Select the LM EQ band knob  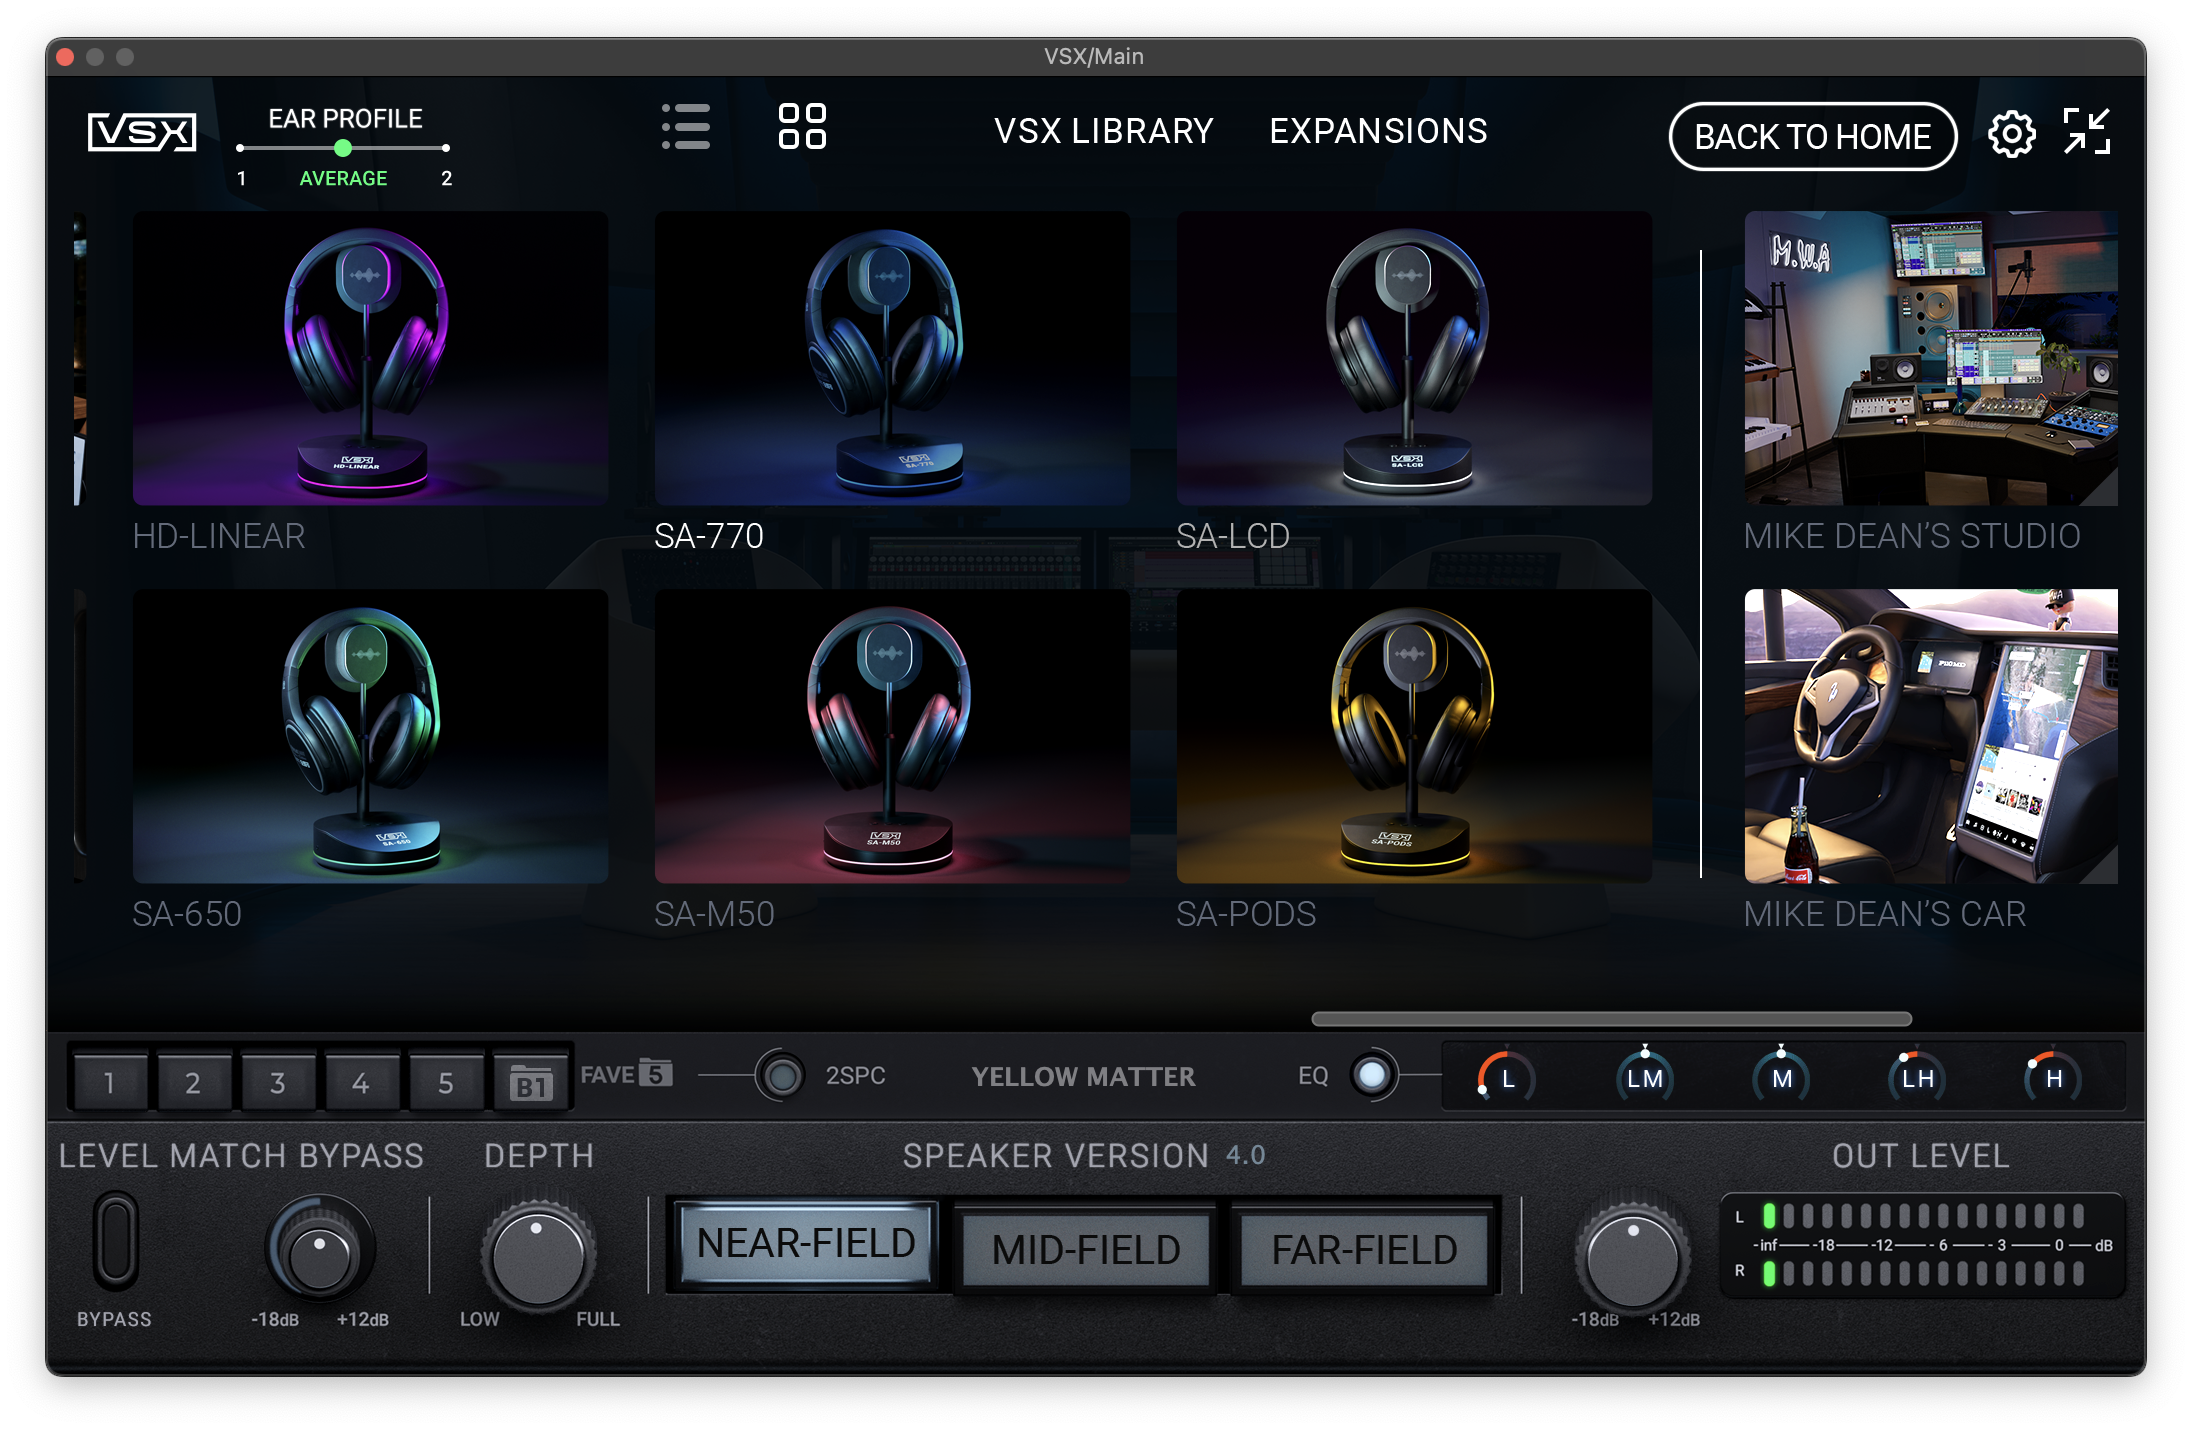coord(1645,1078)
